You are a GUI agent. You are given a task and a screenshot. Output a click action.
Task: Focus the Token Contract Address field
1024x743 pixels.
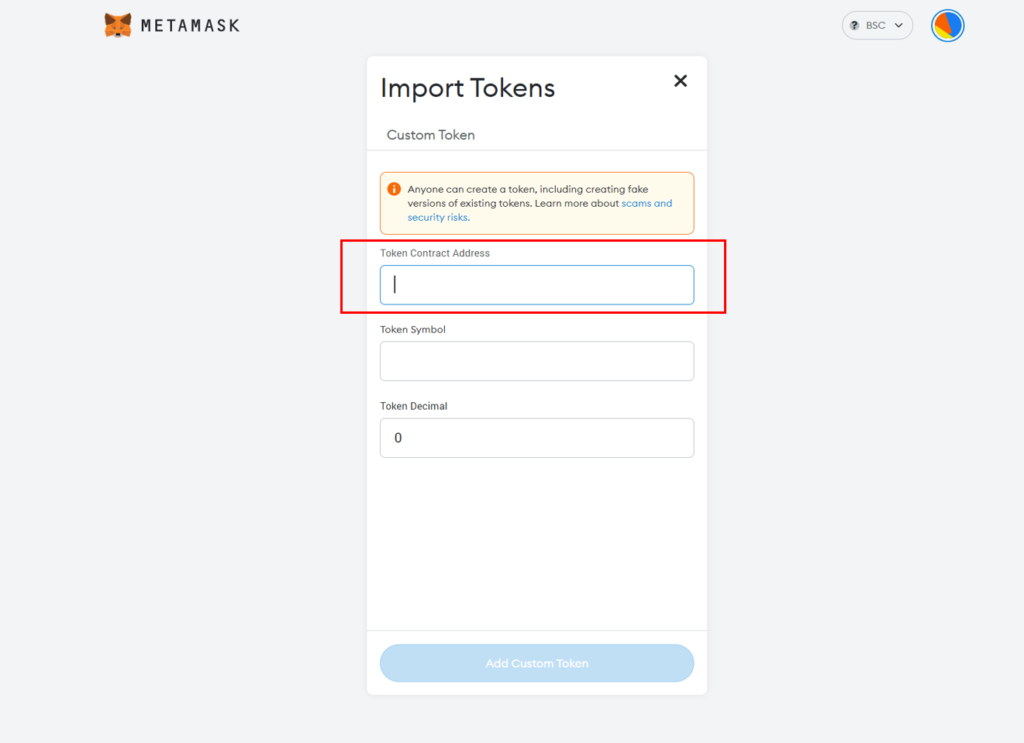click(x=537, y=285)
